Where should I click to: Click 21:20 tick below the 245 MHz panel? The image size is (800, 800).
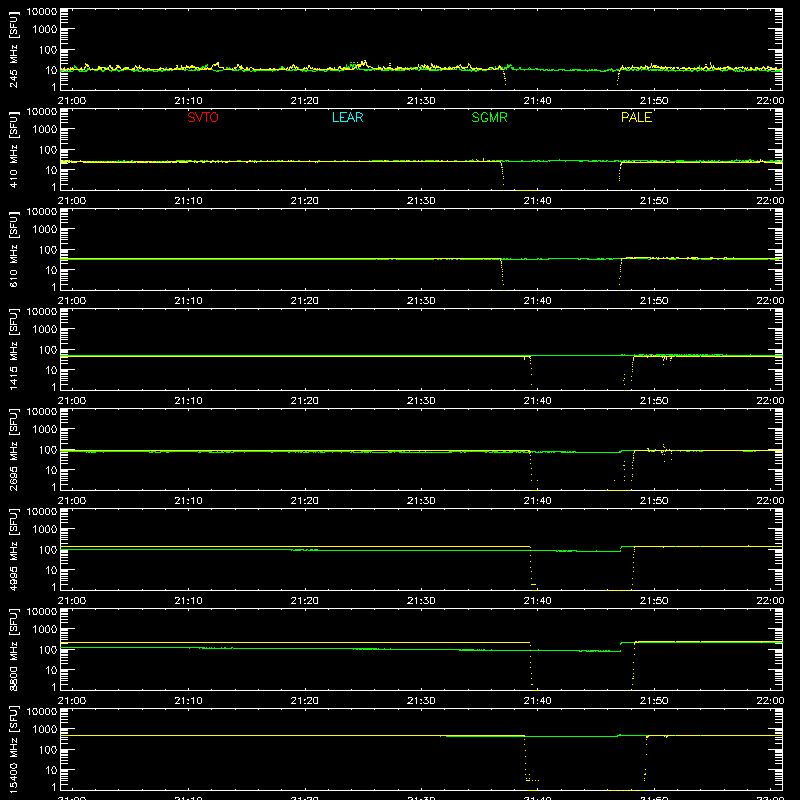coord(305,101)
